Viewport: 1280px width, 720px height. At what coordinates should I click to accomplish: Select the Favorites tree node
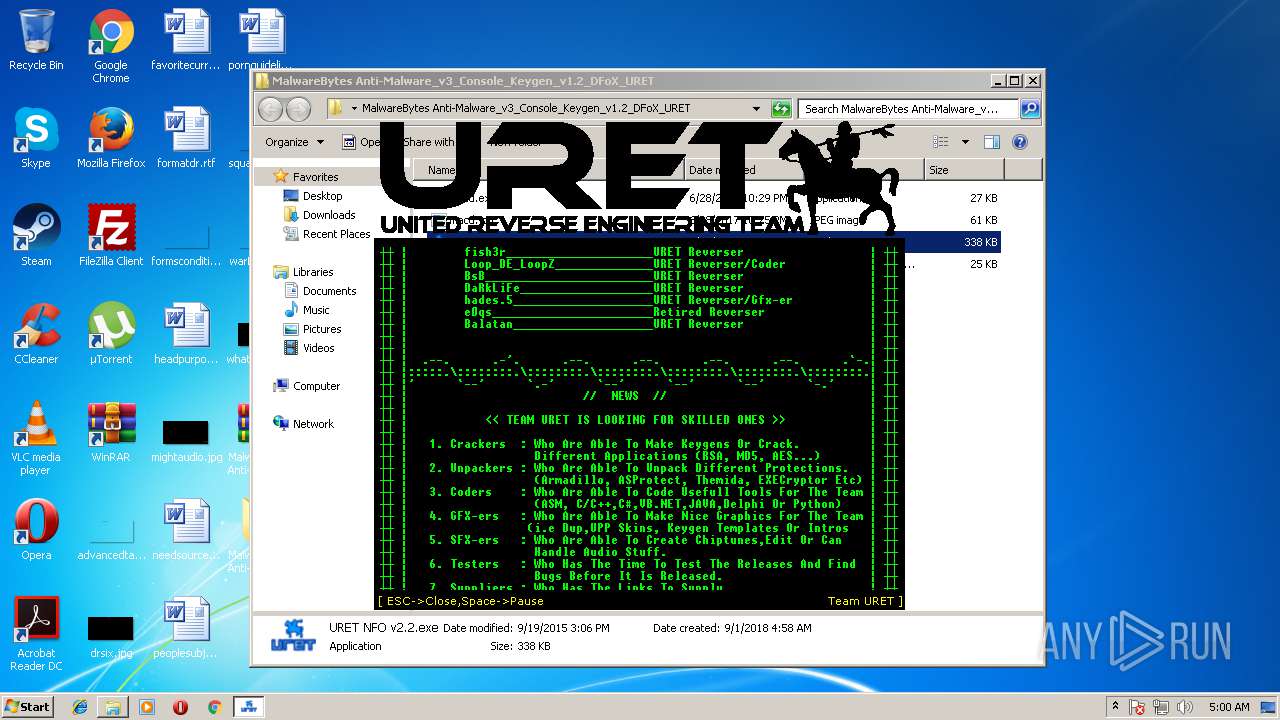(x=315, y=177)
